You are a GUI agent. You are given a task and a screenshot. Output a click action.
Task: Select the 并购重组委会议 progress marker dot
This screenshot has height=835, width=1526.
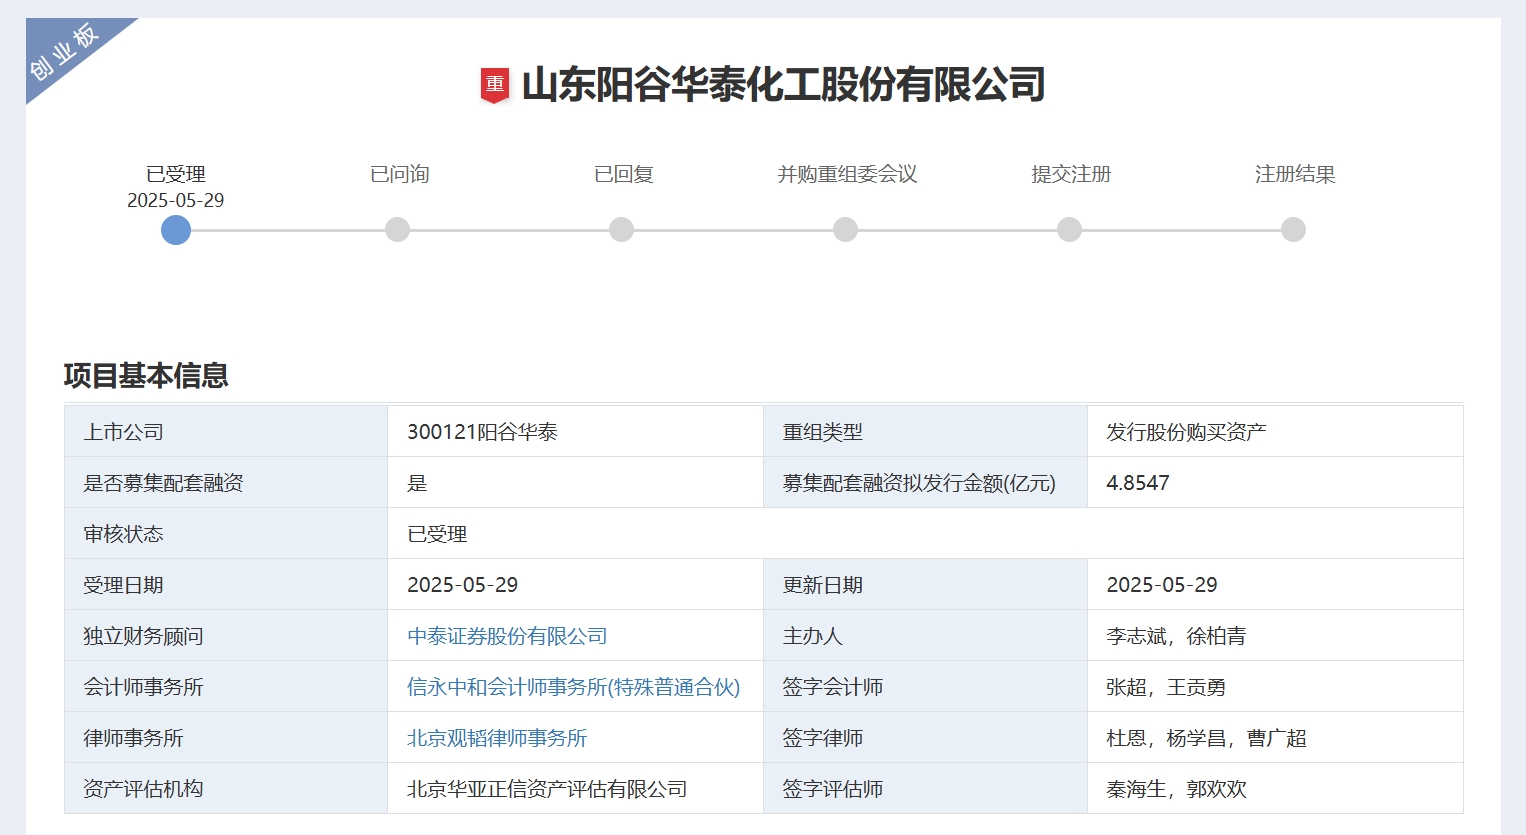846,230
